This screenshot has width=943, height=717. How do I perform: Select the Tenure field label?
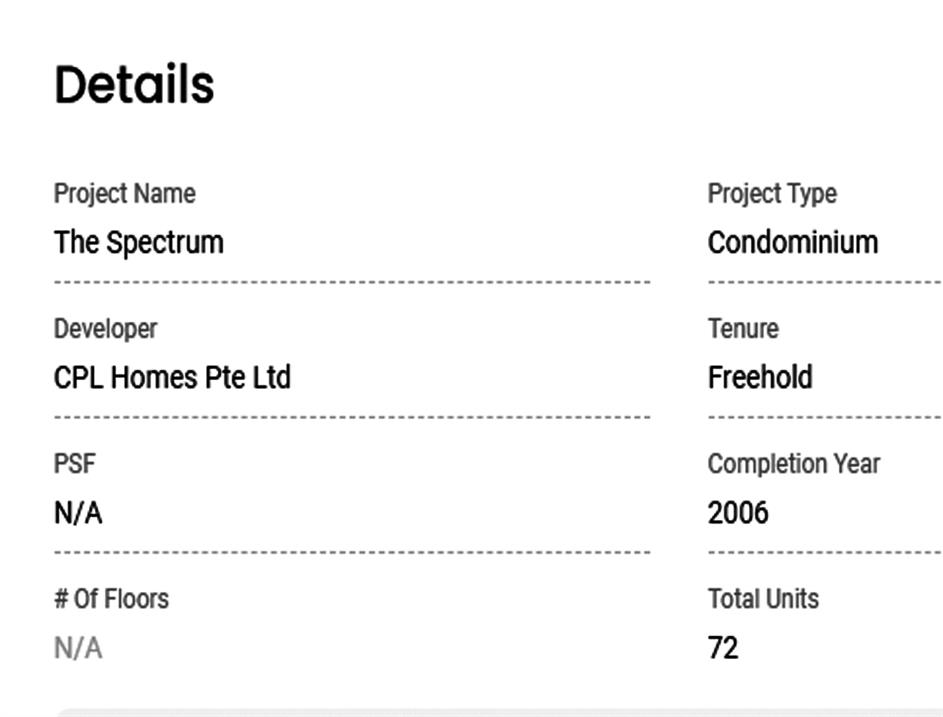[742, 328]
